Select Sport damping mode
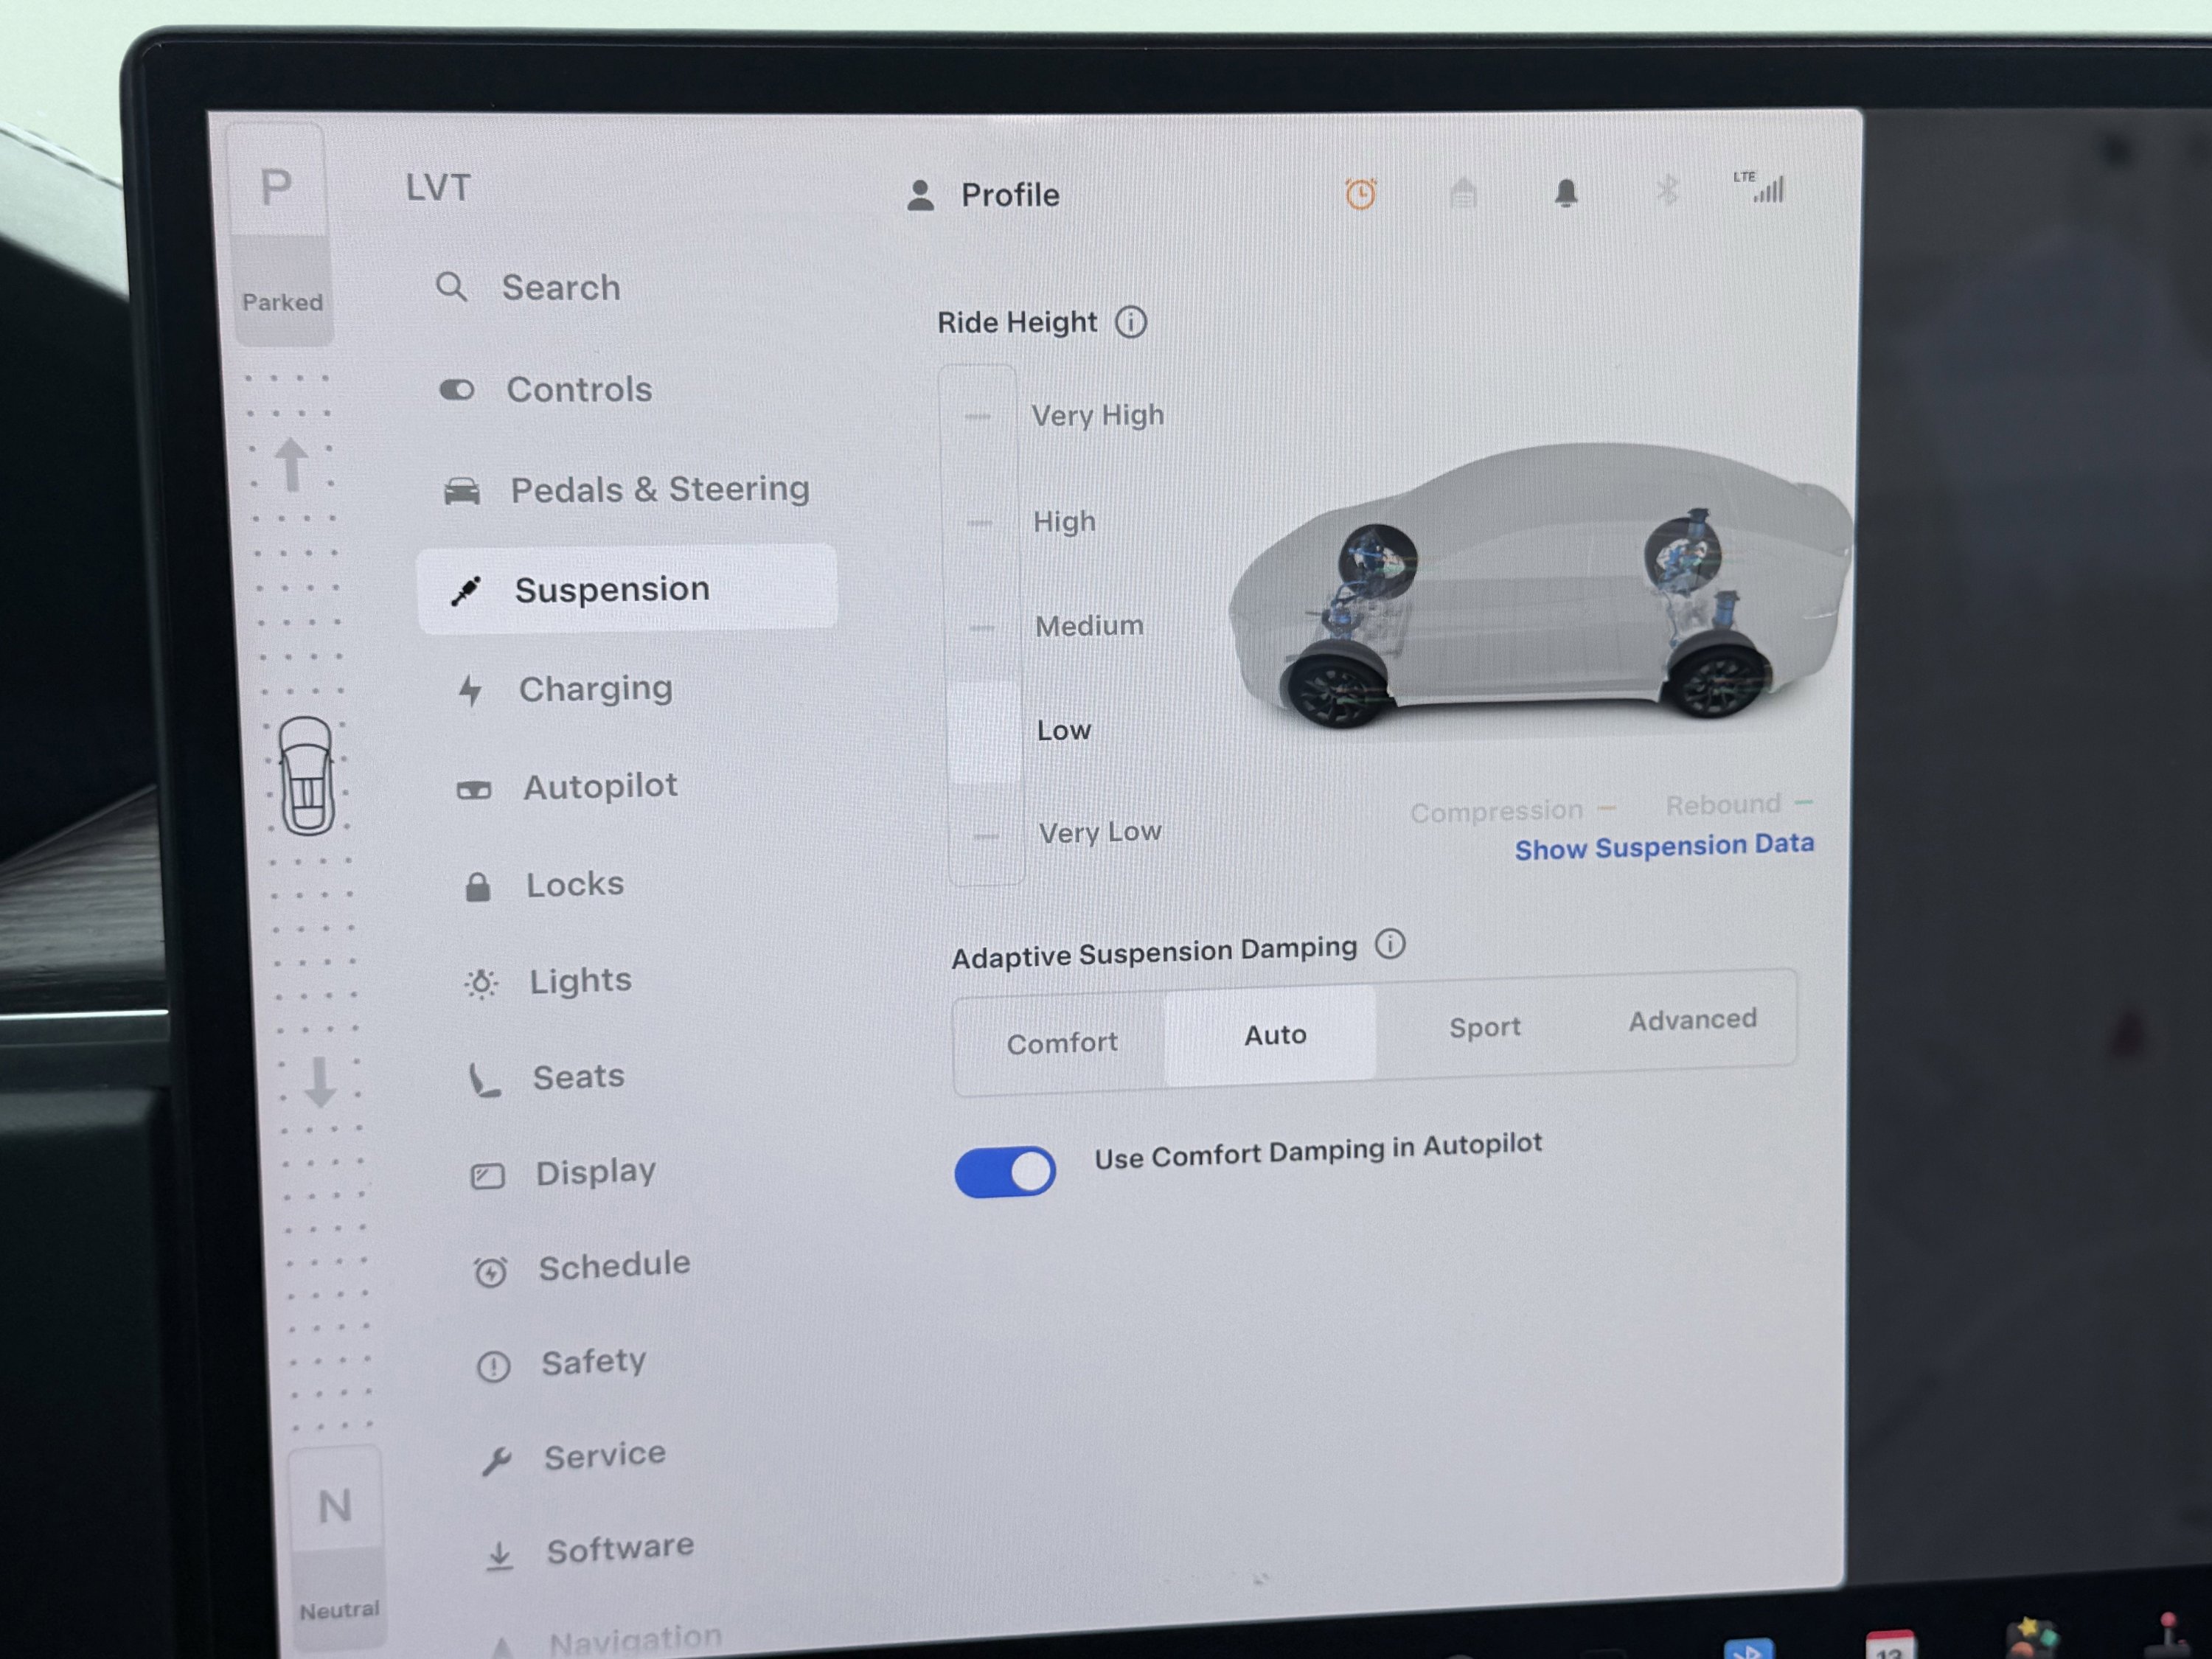 tap(1484, 1028)
